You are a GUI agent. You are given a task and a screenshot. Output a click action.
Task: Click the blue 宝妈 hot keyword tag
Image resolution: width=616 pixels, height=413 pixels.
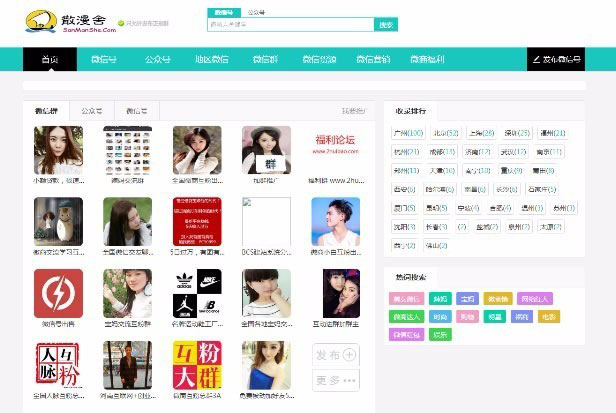(468, 299)
